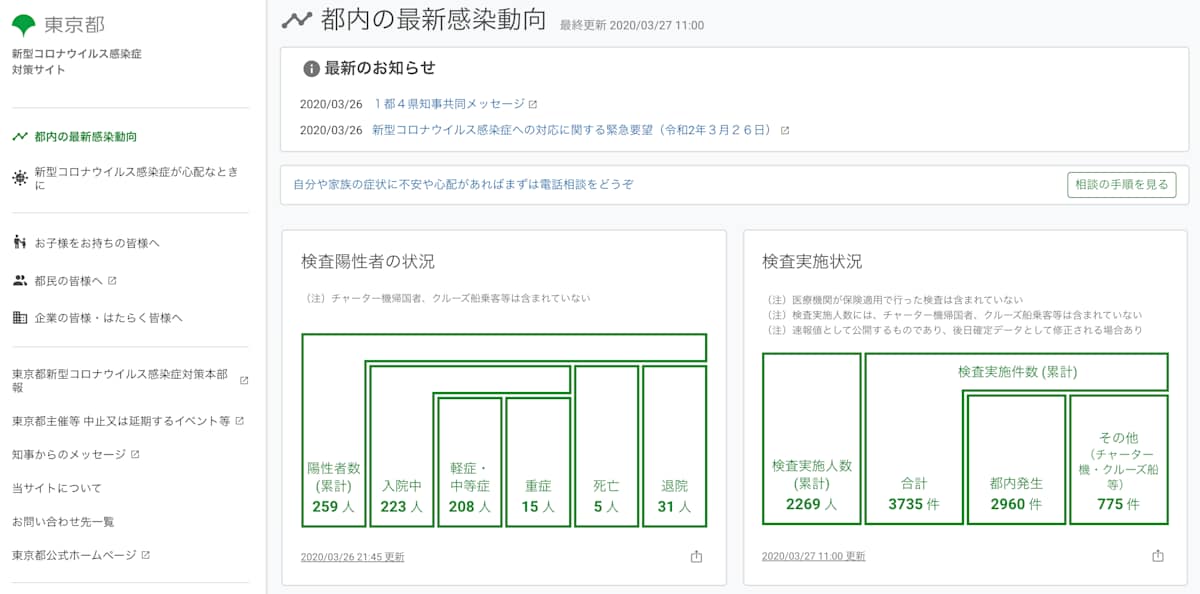Select 軽症・中等症 208人 box
This screenshot has height=594, width=1200.
(x=469, y=462)
